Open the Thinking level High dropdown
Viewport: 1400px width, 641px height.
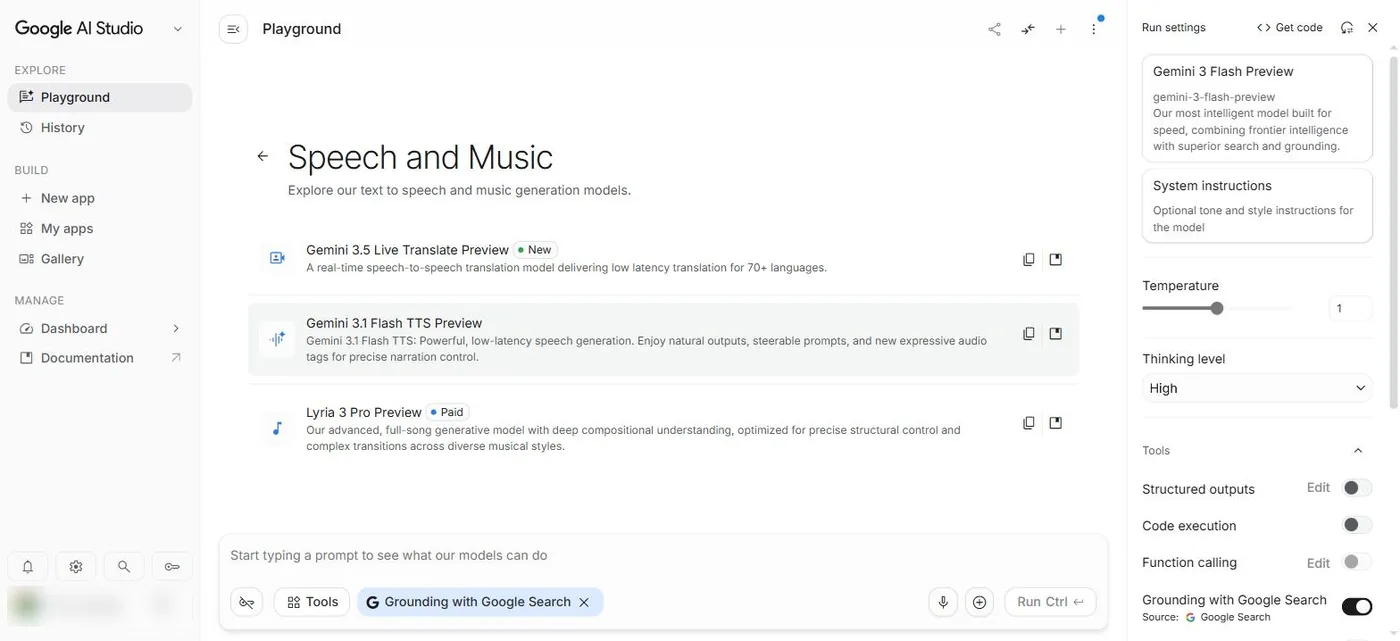tap(1257, 388)
